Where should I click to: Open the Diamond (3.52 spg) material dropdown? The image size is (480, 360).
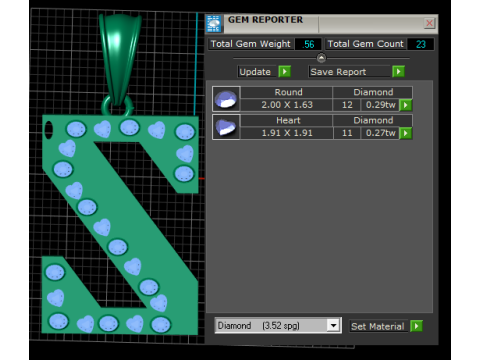pos(333,325)
